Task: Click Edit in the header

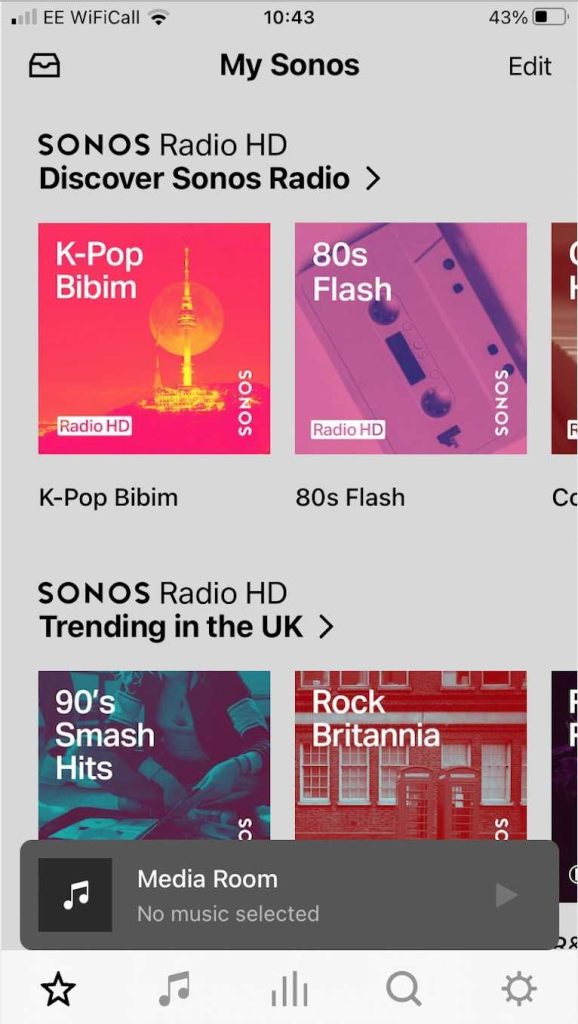Action: point(530,66)
